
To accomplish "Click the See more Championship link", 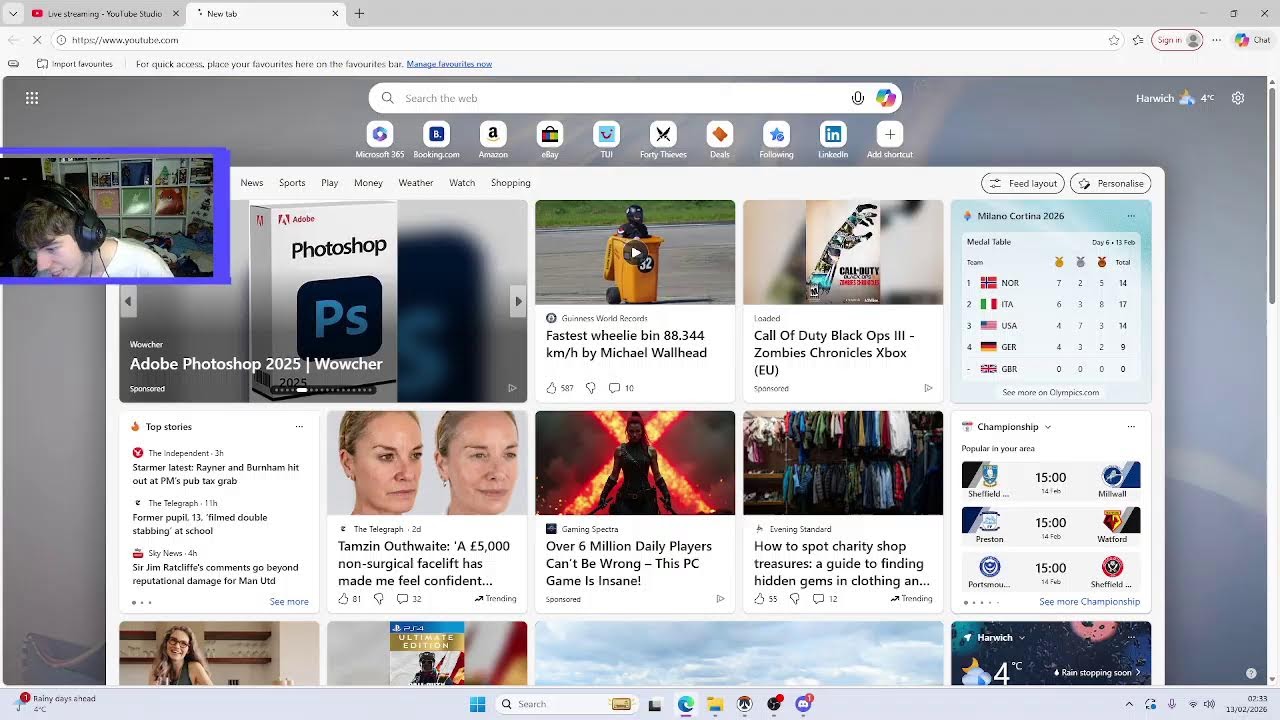I will 1089,602.
